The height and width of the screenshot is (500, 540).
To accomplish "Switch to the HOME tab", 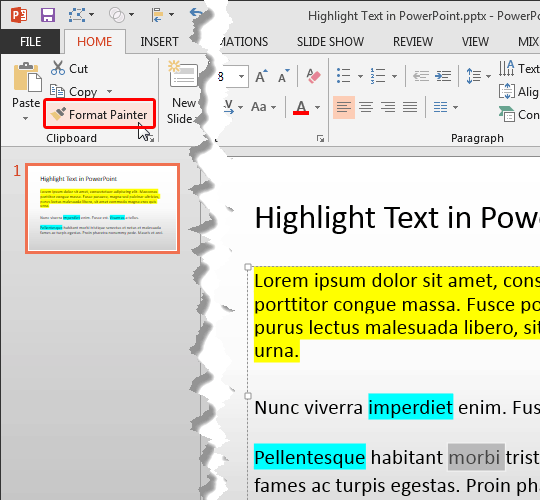I will click(x=94, y=42).
